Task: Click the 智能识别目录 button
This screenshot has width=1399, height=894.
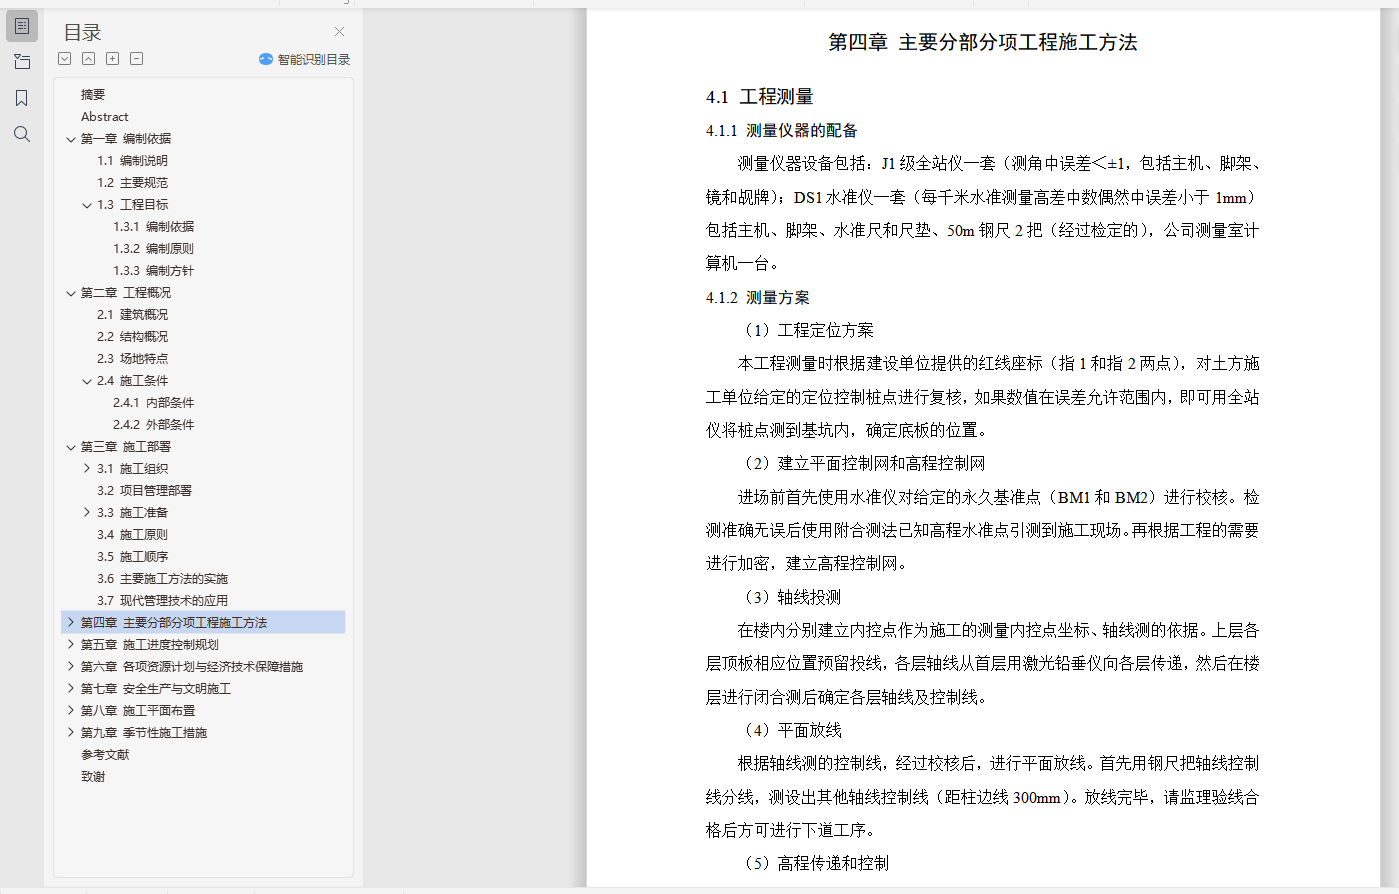Action: (304, 59)
